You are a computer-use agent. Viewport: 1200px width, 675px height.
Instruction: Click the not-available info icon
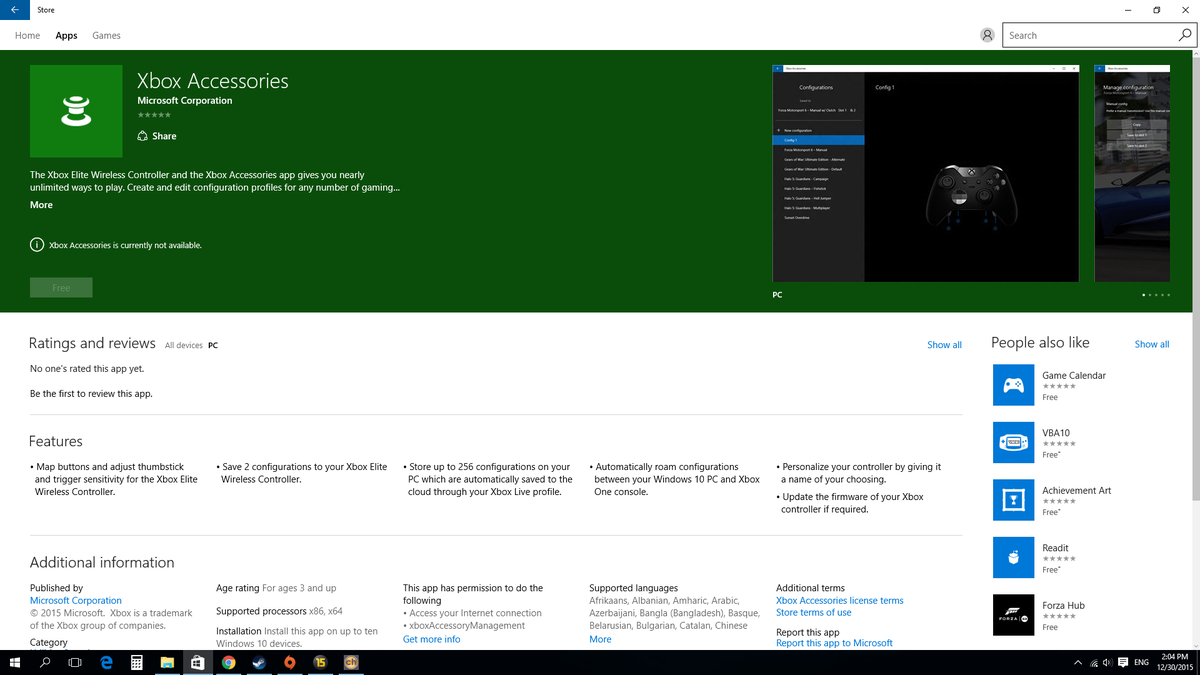point(37,245)
